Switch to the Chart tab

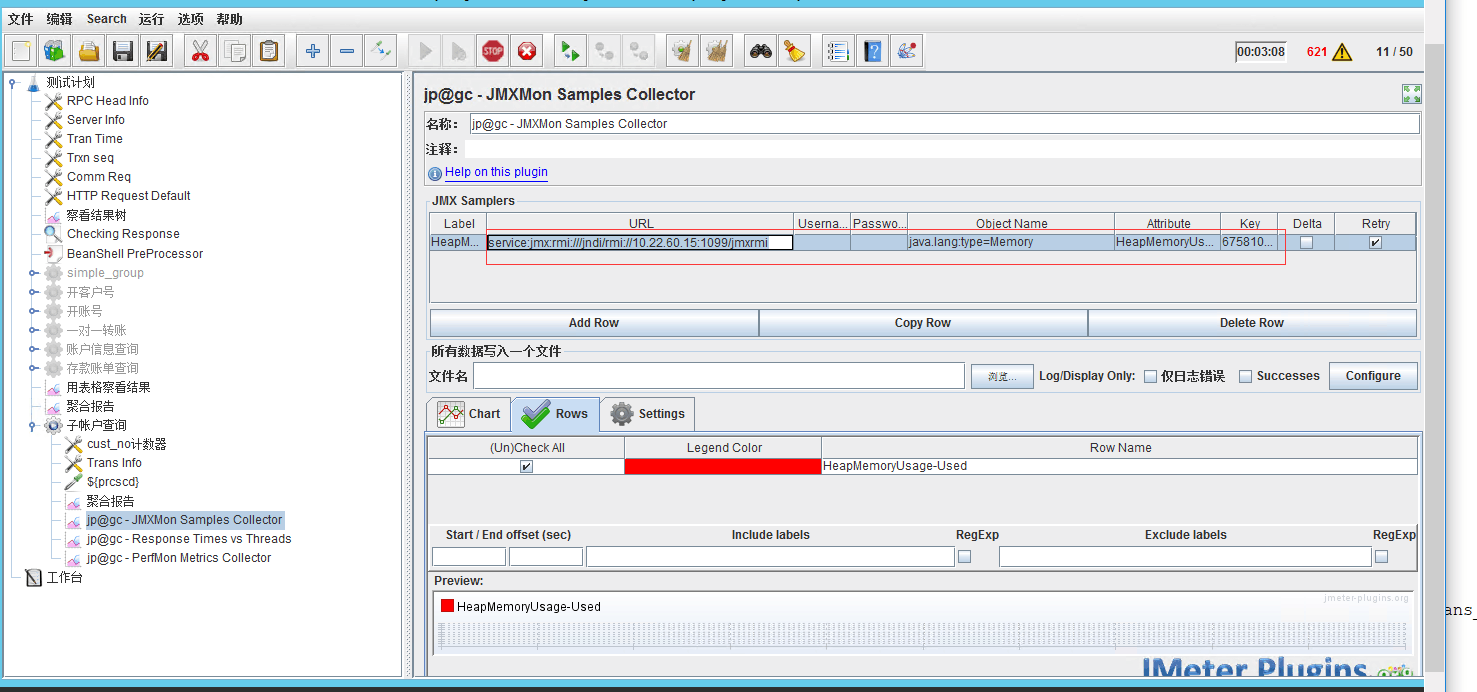point(468,413)
